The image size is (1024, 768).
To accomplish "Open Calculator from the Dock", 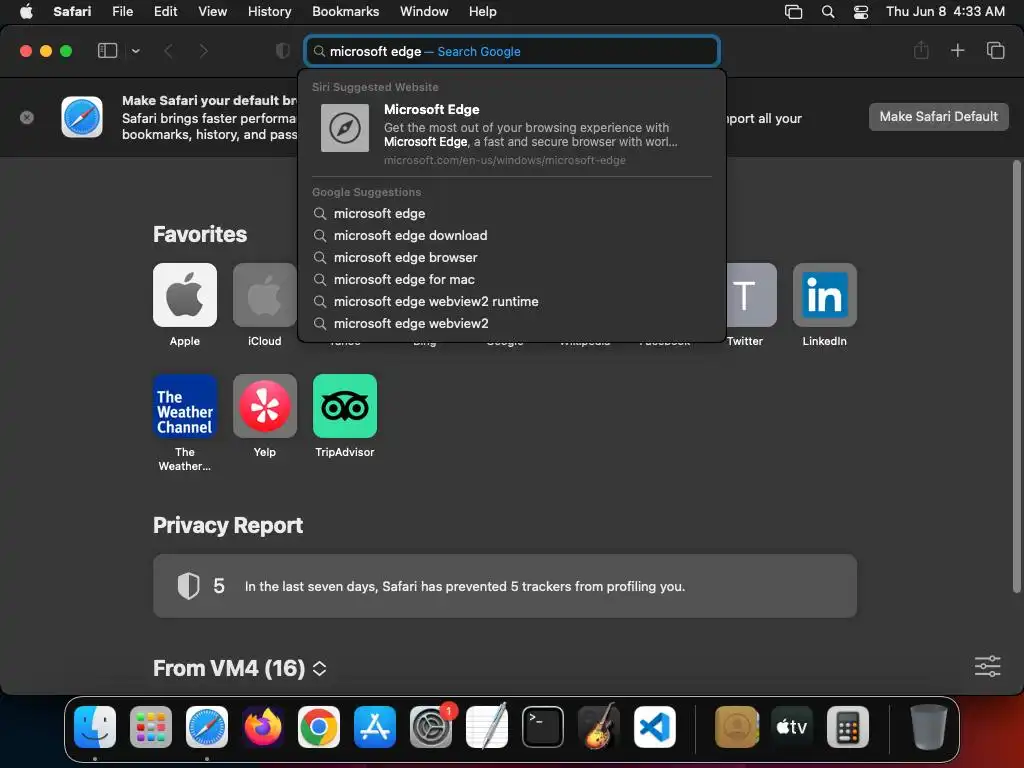I will (x=848, y=727).
